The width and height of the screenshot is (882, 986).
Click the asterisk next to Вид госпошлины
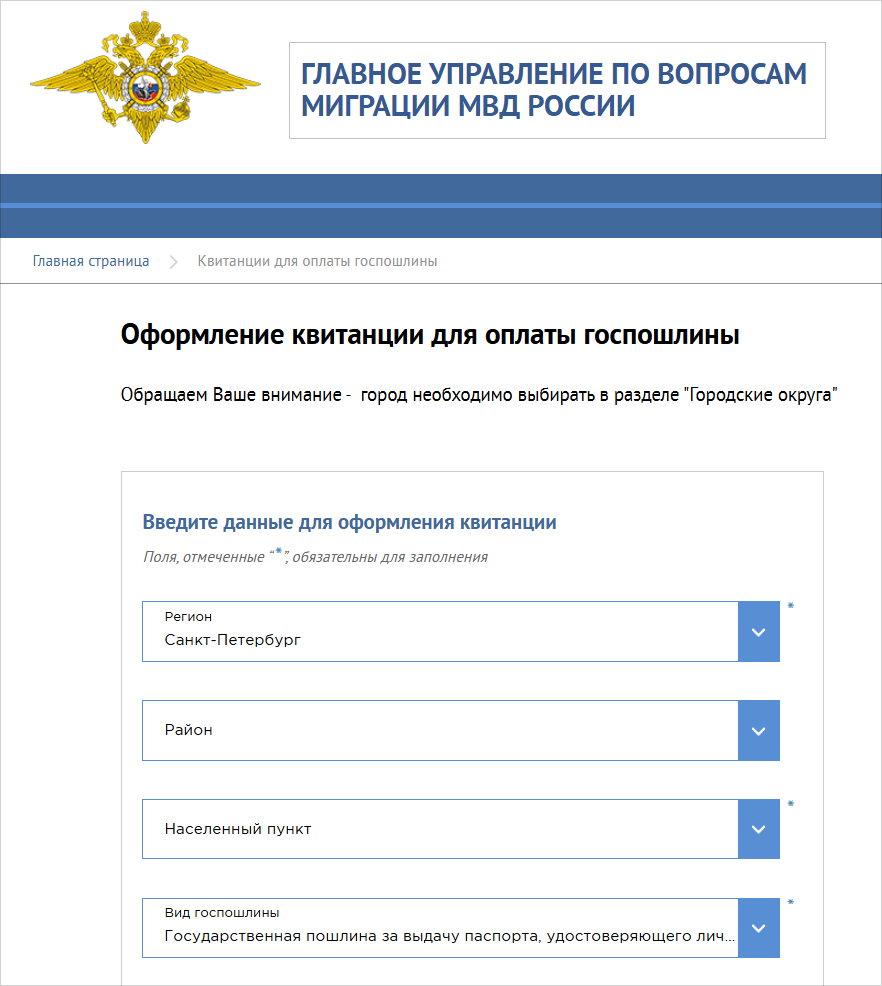(x=791, y=903)
